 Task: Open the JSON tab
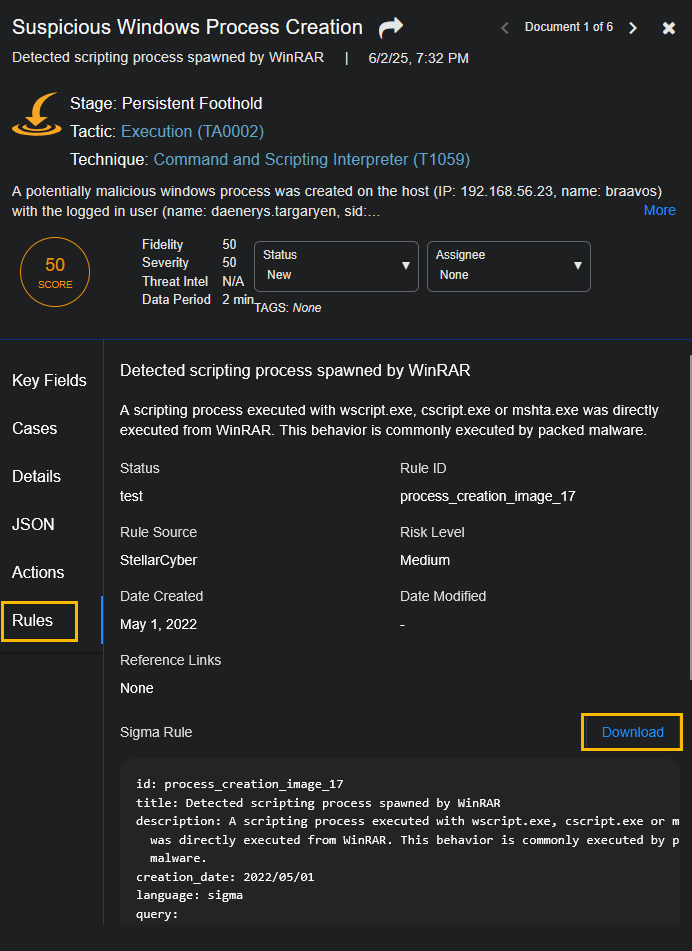click(33, 524)
